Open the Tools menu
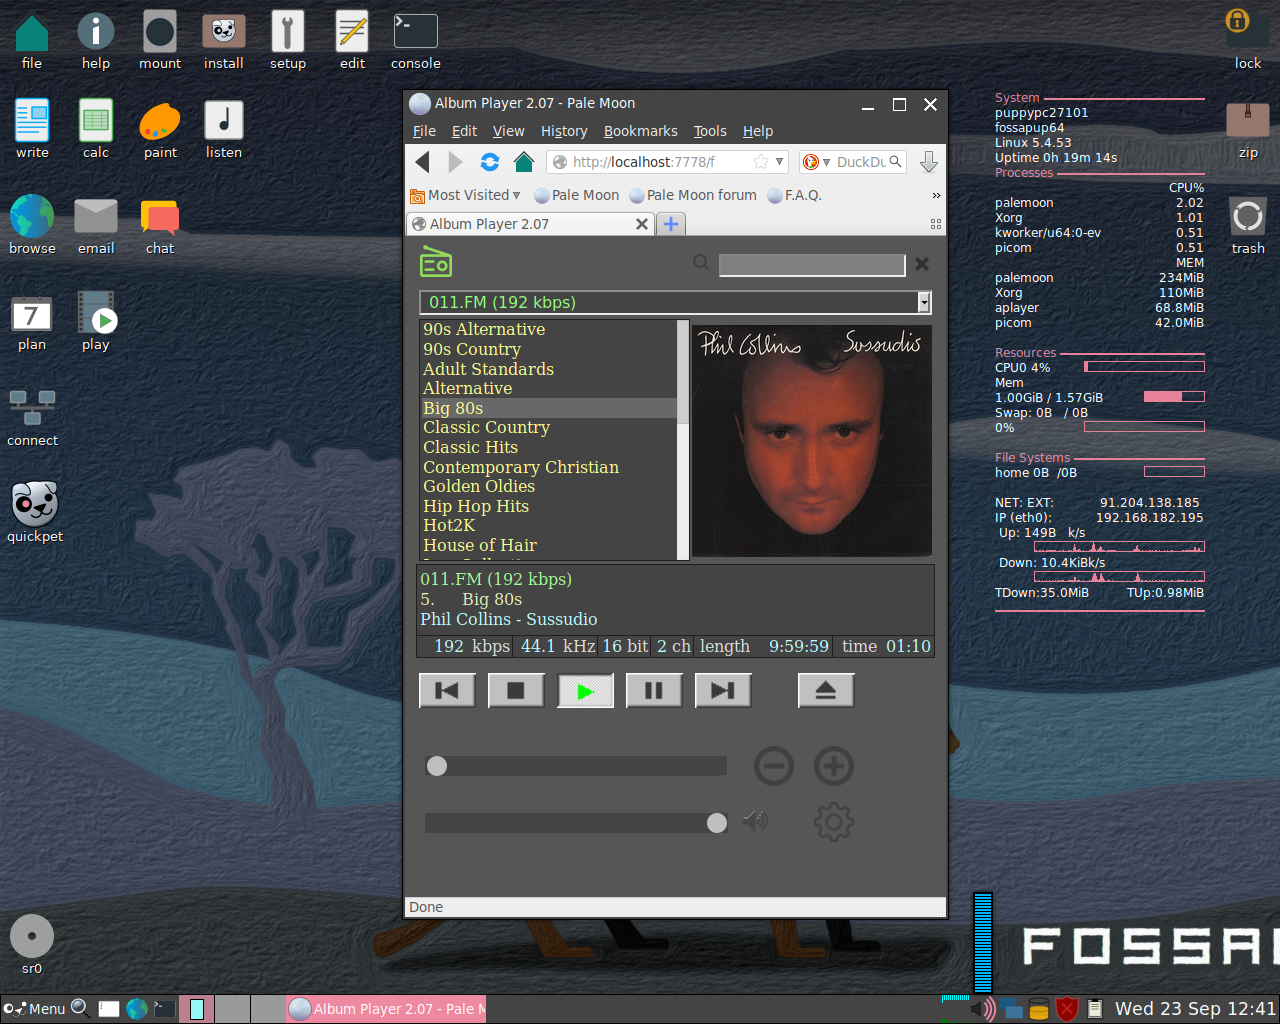This screenshot has width=1280, height=1024. (710, 131)
